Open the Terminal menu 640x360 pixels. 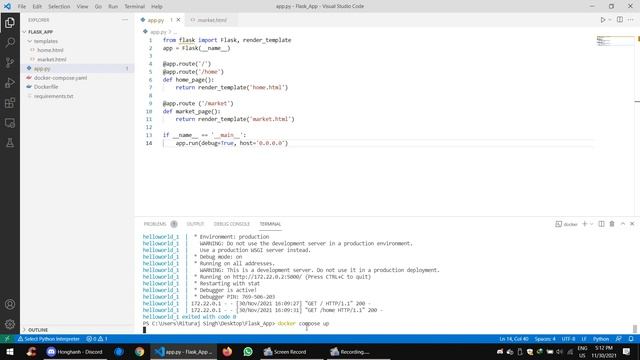click(x=134, y=6)
